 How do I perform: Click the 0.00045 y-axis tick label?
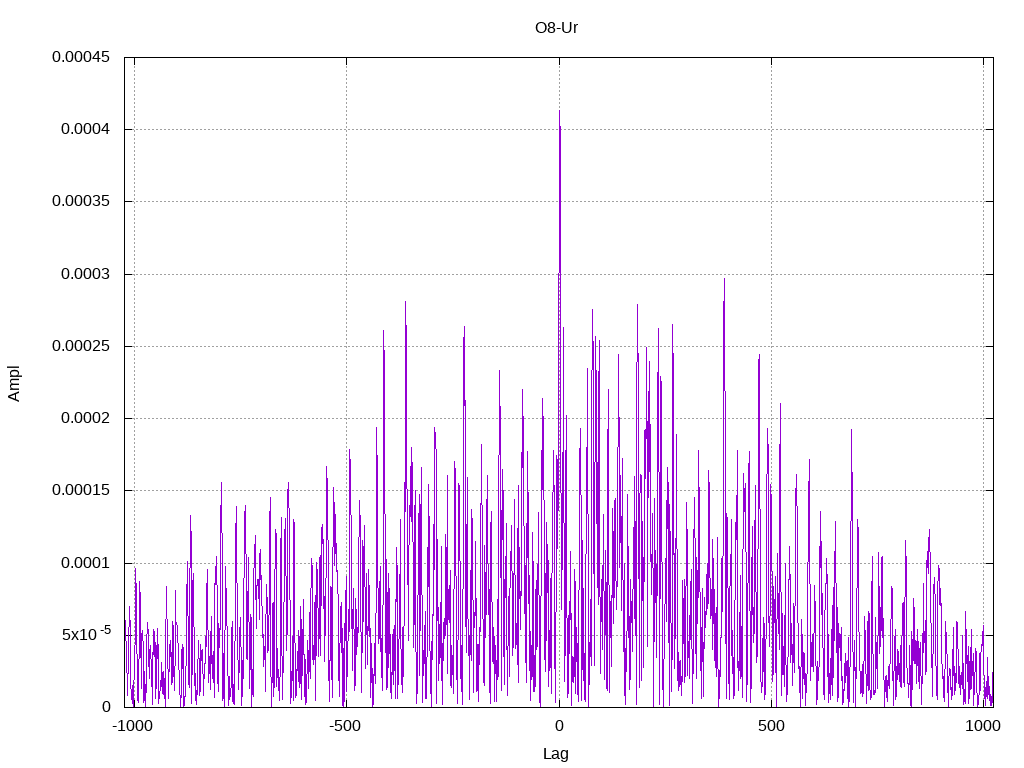coord(81,57)
